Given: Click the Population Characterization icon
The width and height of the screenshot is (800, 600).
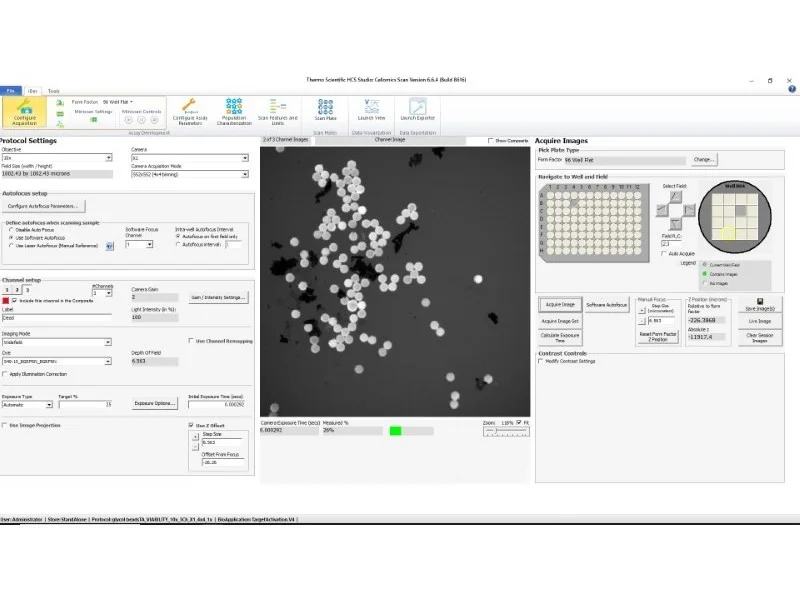Looking at the screenshot, I should 235,112.
